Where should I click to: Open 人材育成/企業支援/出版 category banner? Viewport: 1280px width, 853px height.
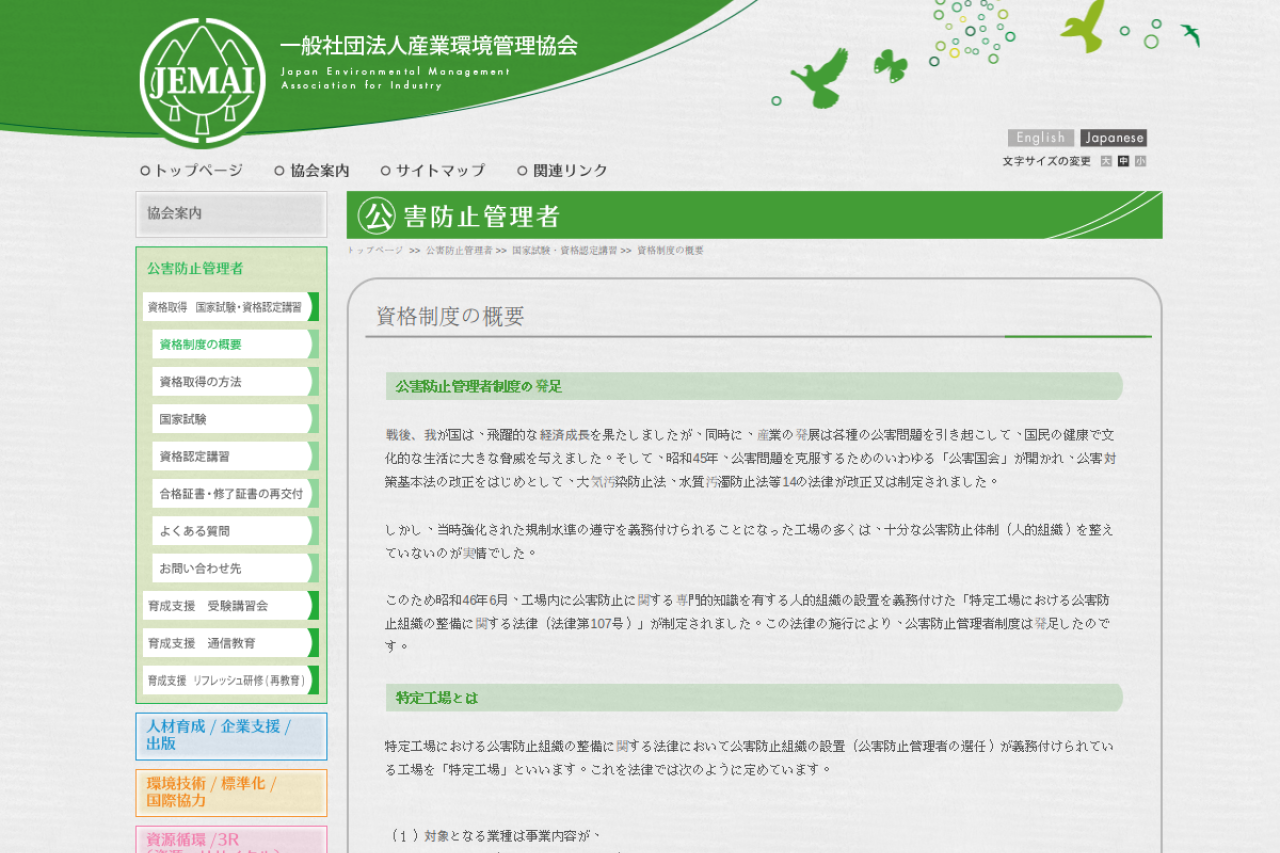click(231, 736)
